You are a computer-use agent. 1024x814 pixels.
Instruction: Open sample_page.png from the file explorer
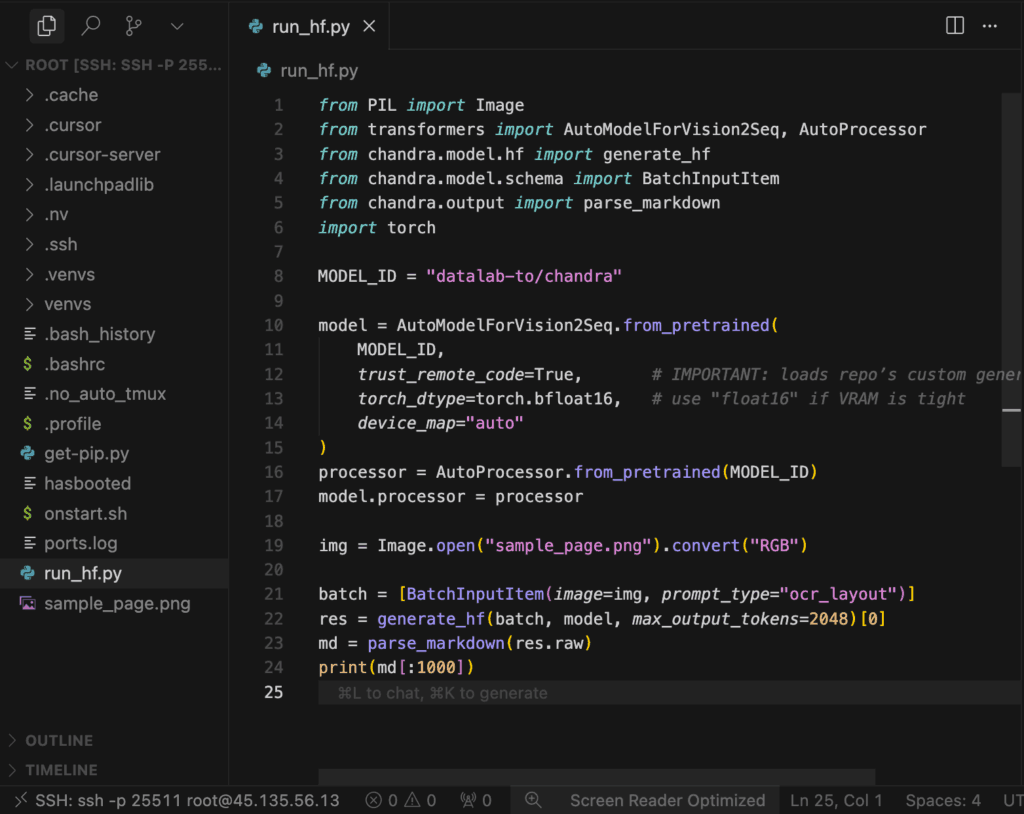tap(117, 603)
